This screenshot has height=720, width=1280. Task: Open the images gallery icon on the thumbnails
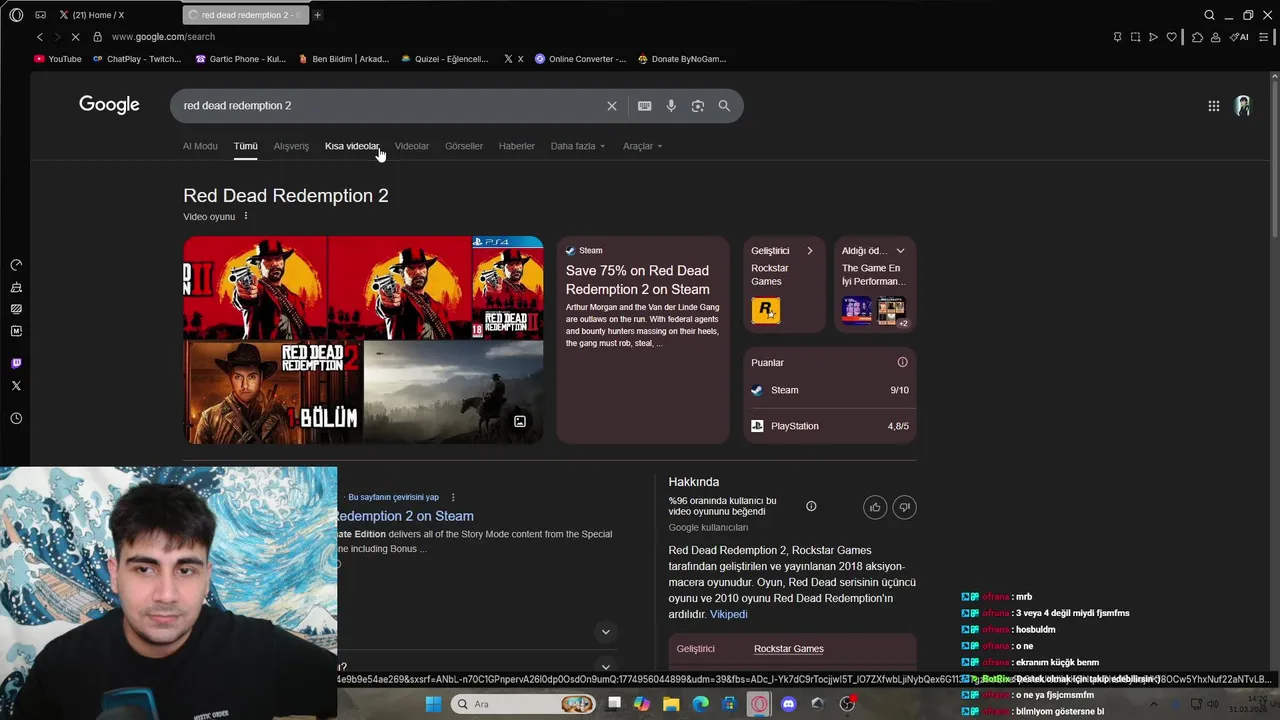point(520,422)
